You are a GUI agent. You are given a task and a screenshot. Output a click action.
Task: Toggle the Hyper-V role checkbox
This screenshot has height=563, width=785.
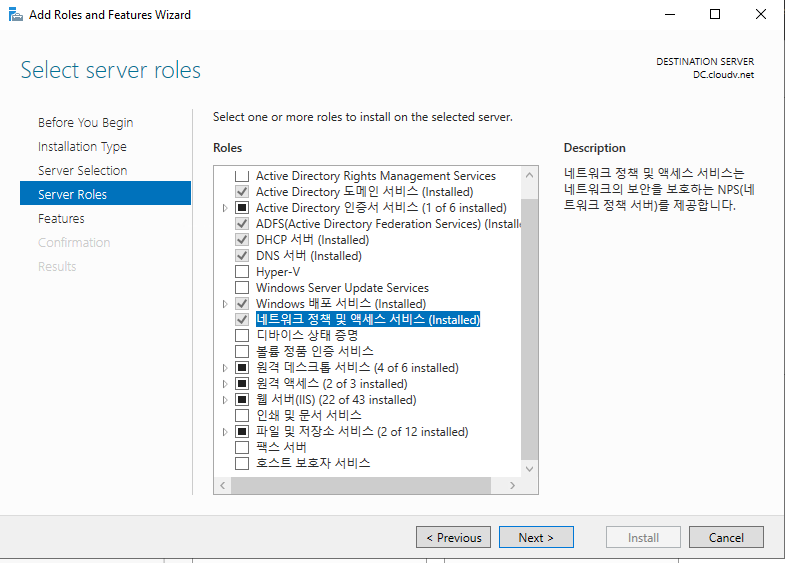coord(242,272)
